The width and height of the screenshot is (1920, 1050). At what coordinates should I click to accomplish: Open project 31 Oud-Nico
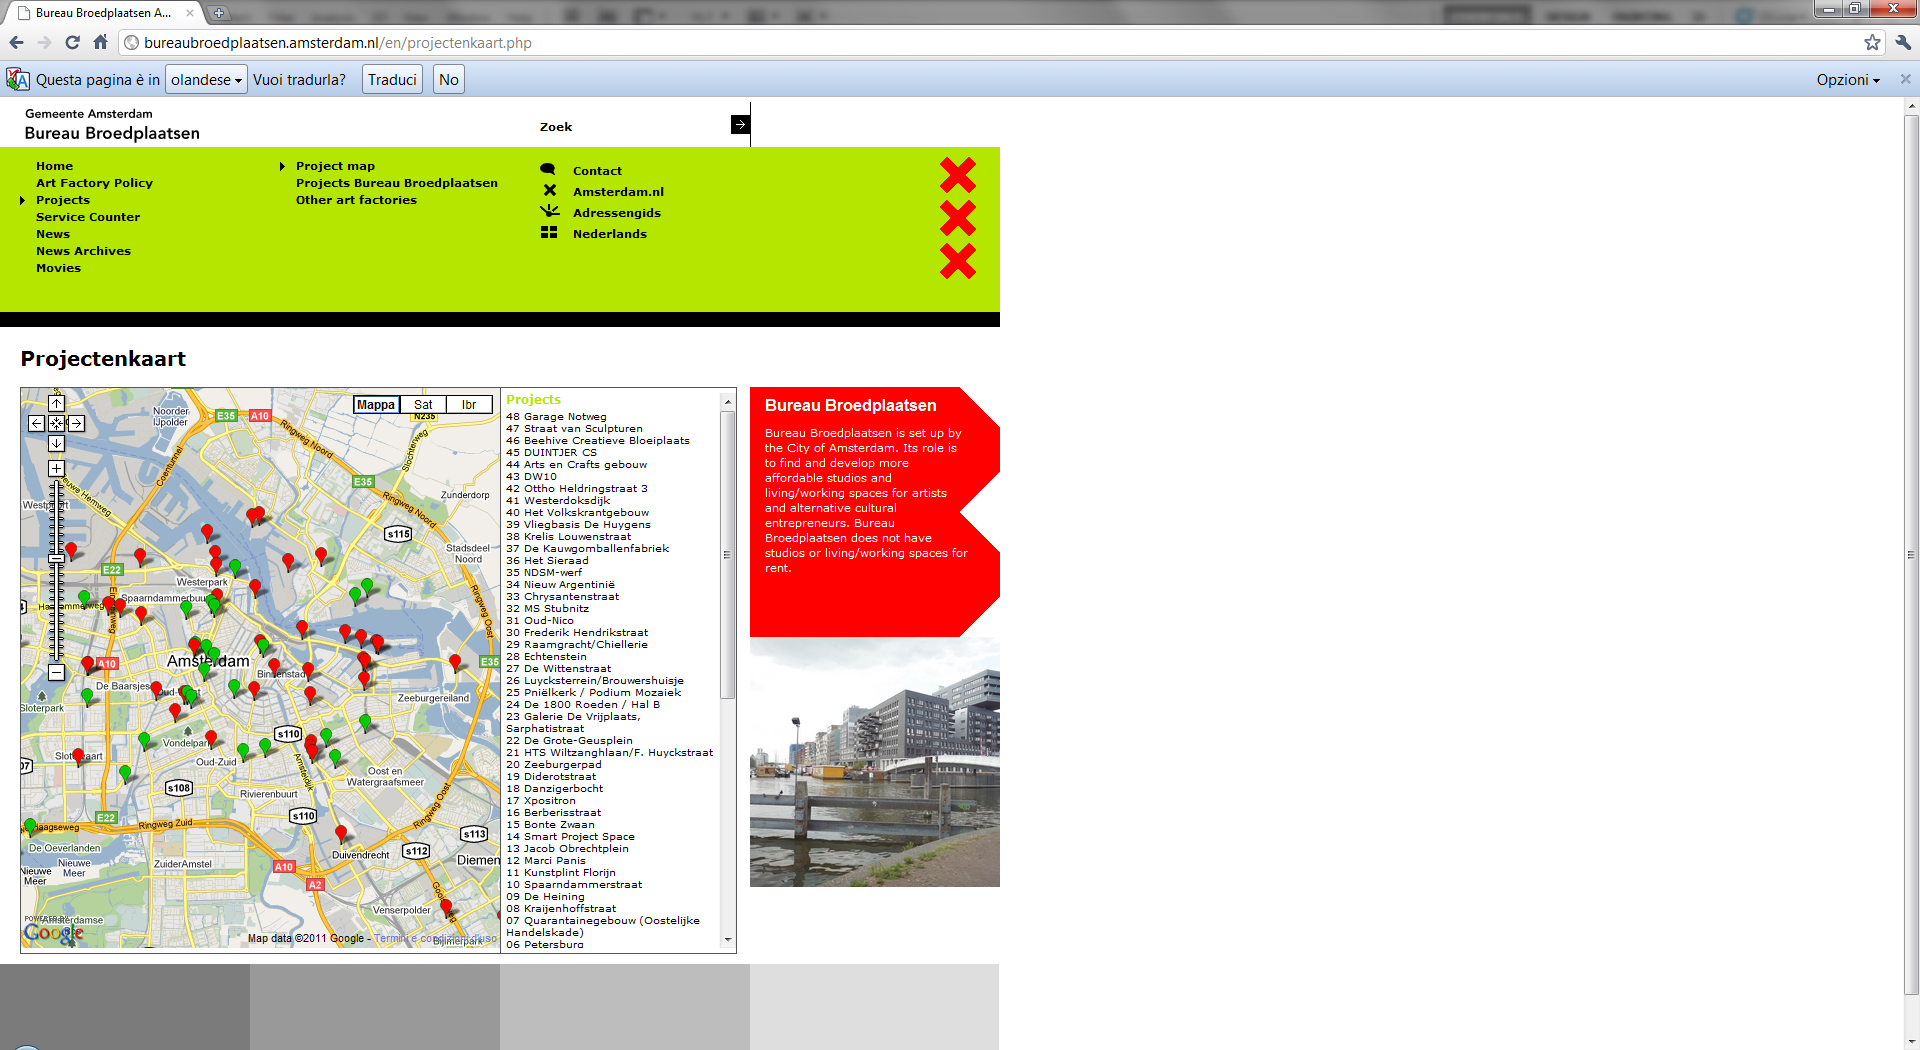coord(540,621)
